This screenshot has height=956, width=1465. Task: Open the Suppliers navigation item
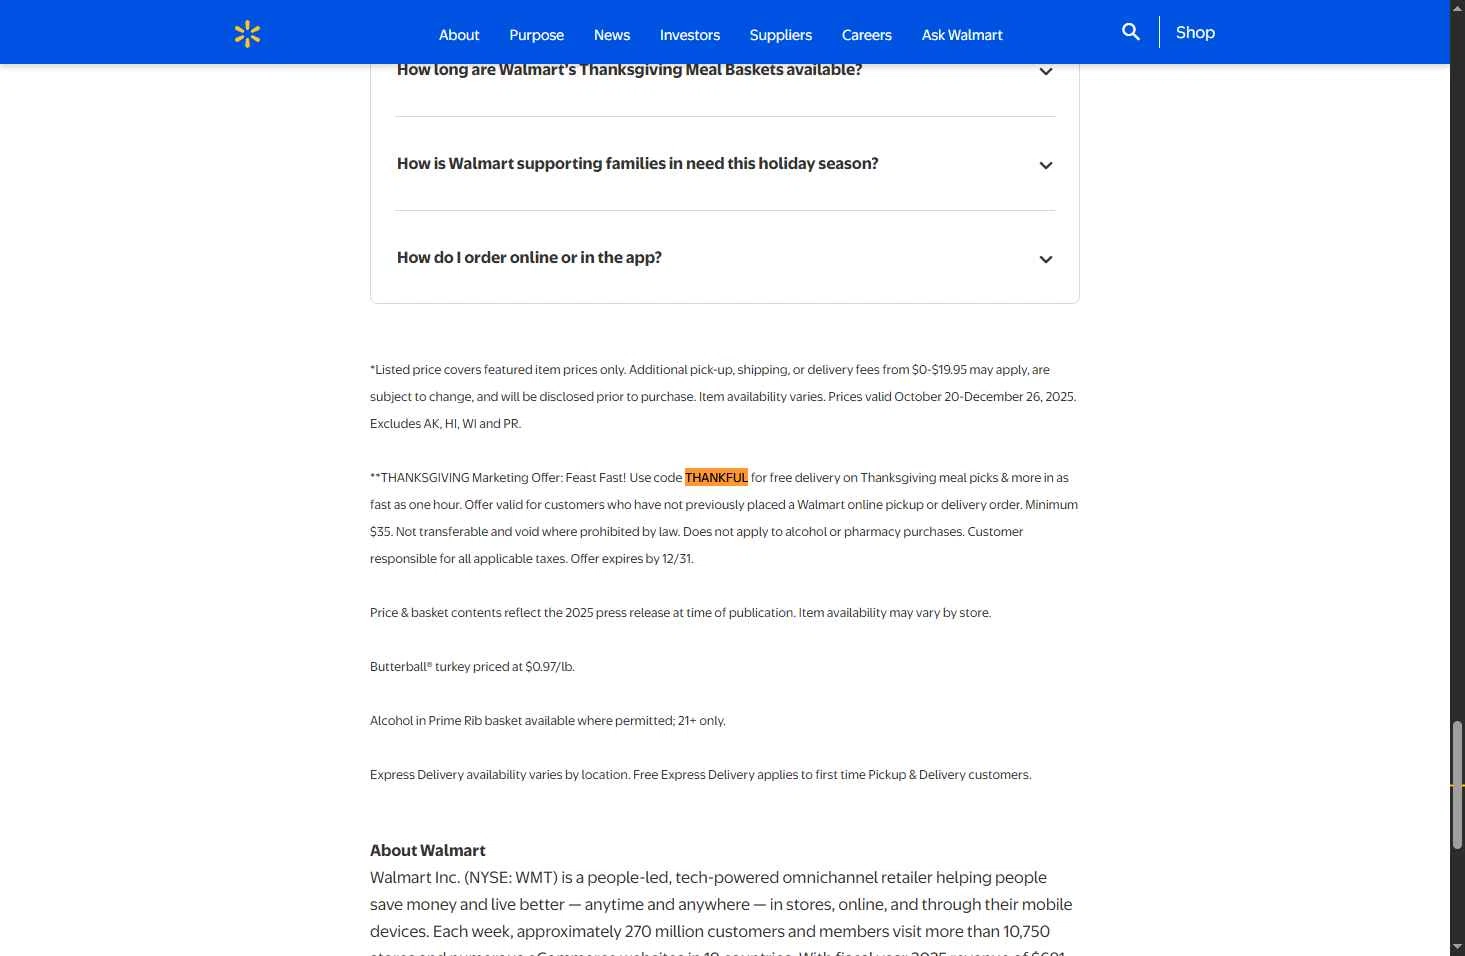781,35
